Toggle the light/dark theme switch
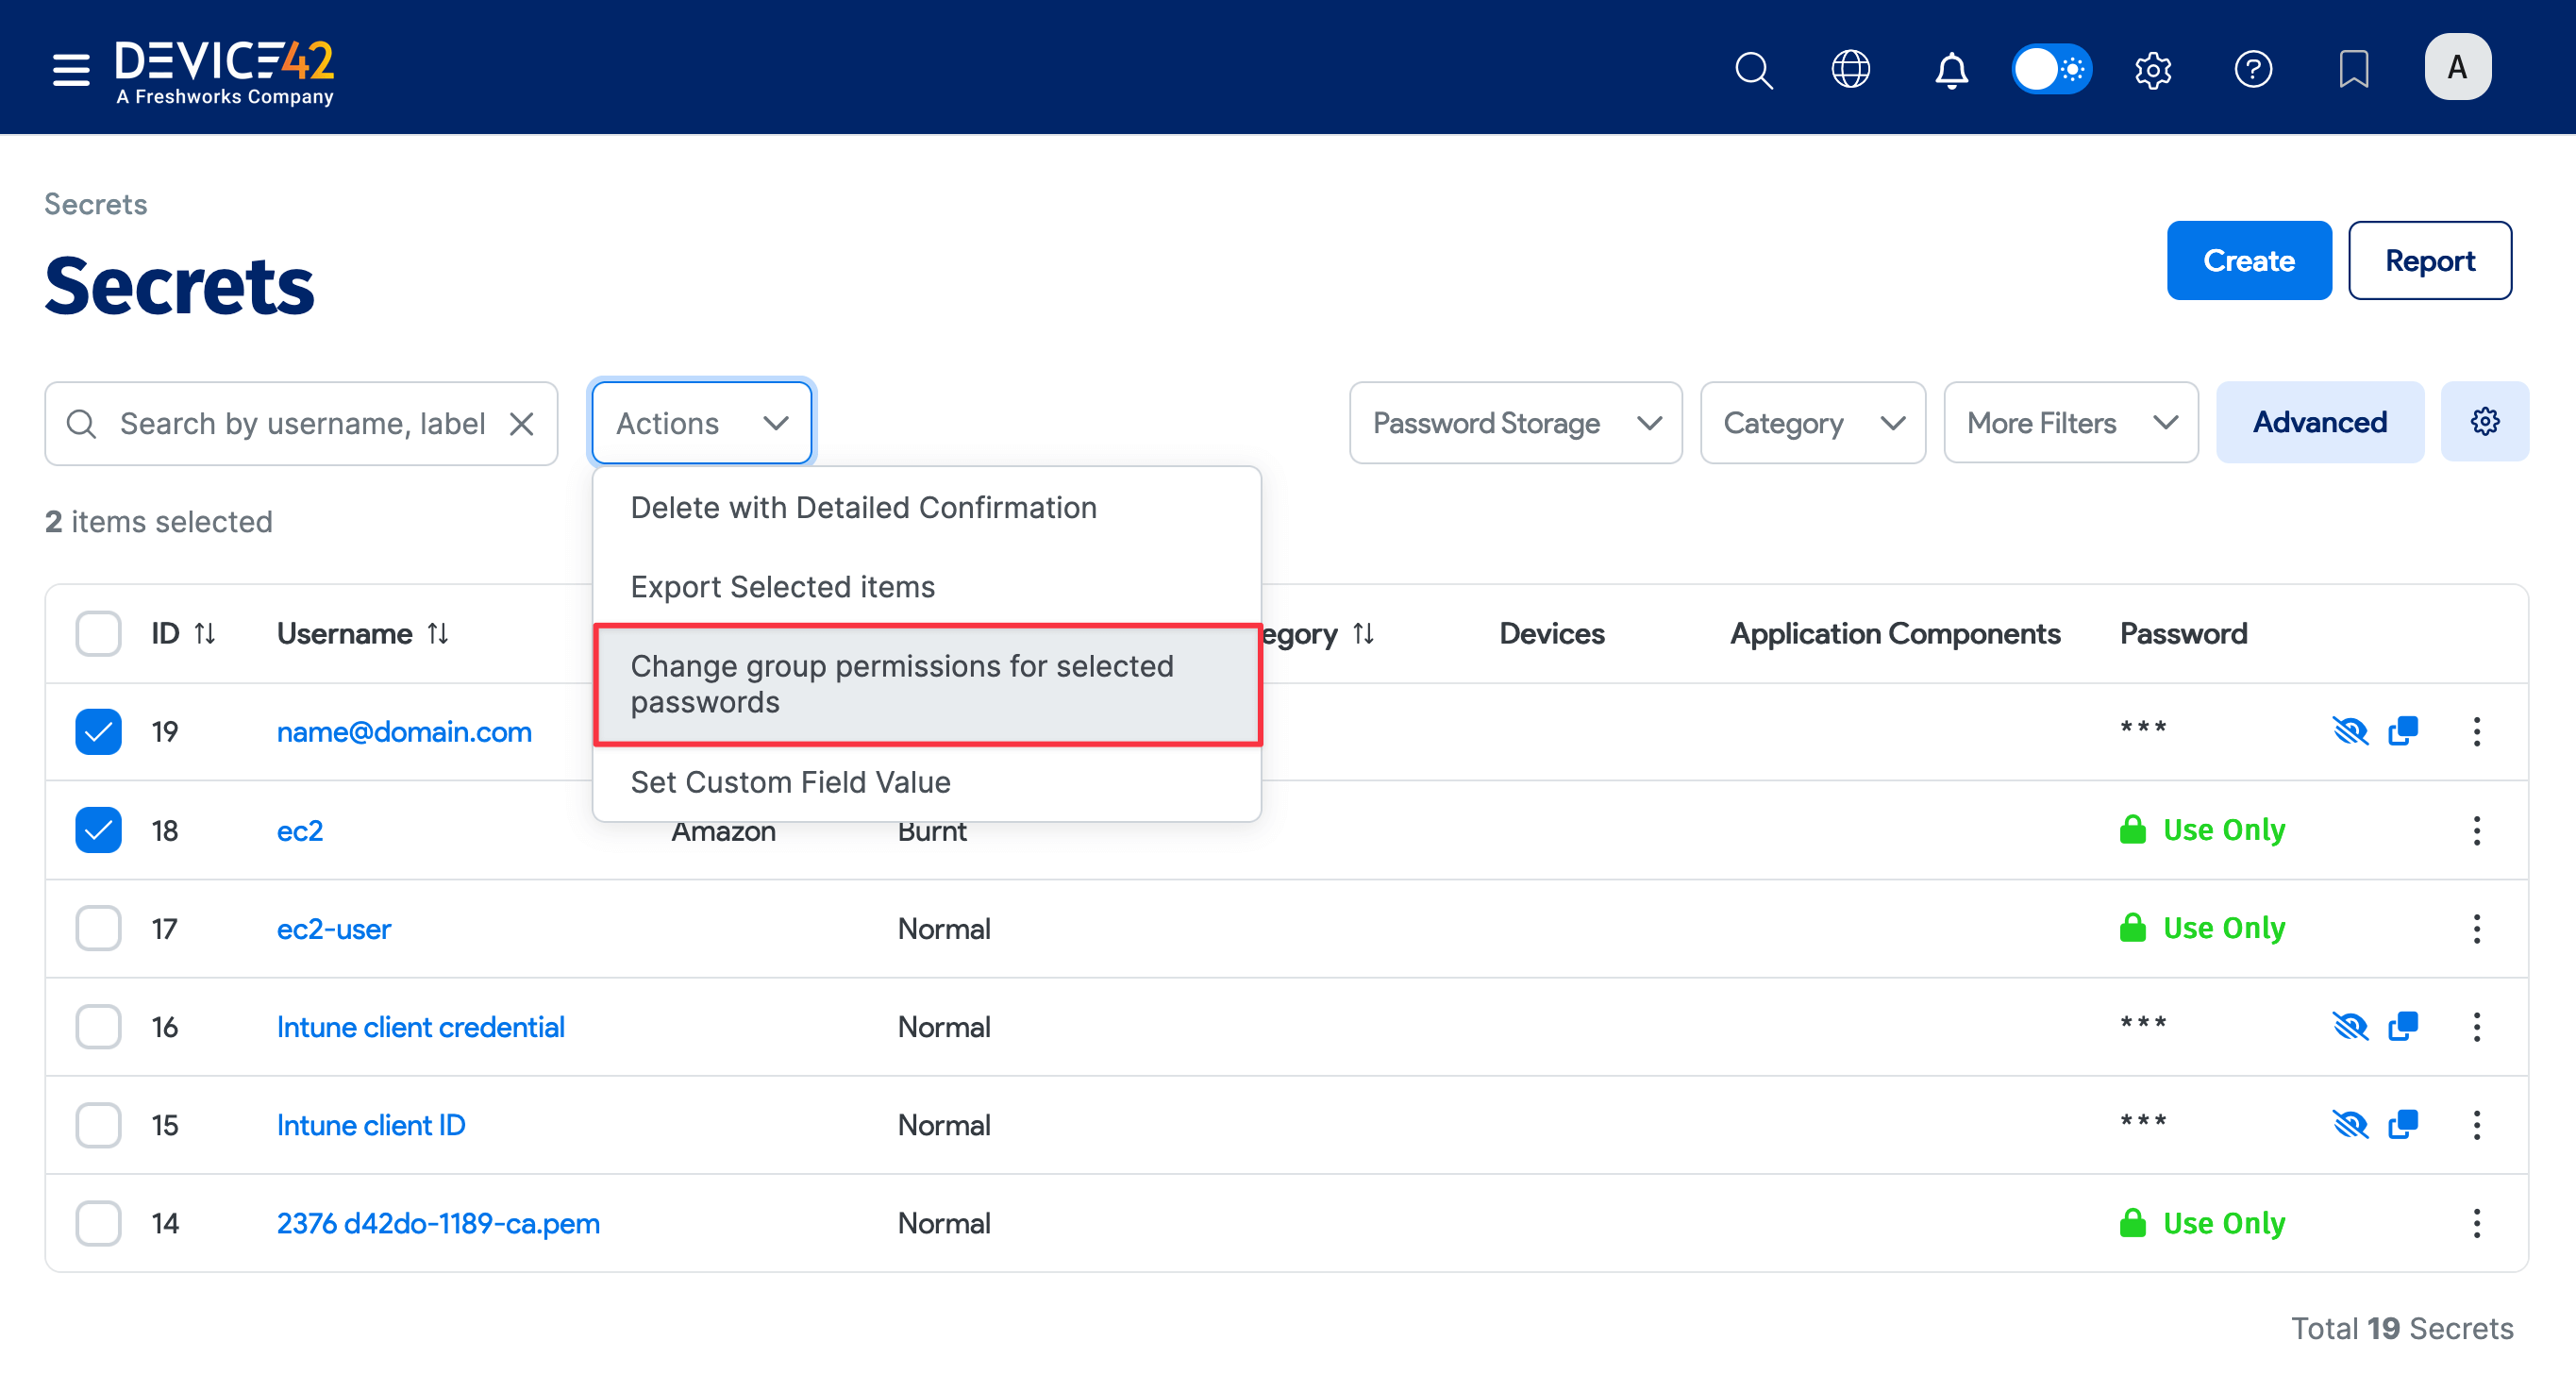The width and height of the screenshot is (2576, 1391). 2051,69
